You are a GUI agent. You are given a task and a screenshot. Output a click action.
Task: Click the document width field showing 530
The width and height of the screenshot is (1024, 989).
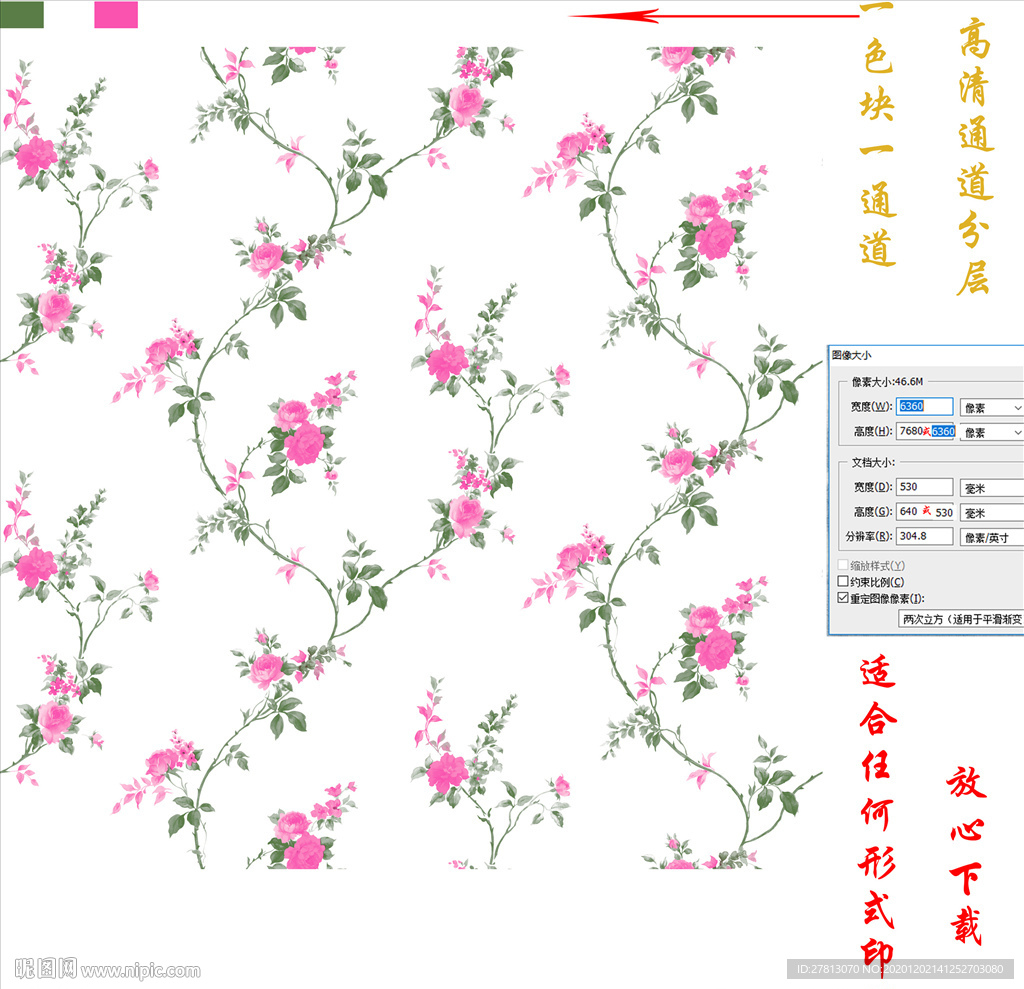click(924, 488)
